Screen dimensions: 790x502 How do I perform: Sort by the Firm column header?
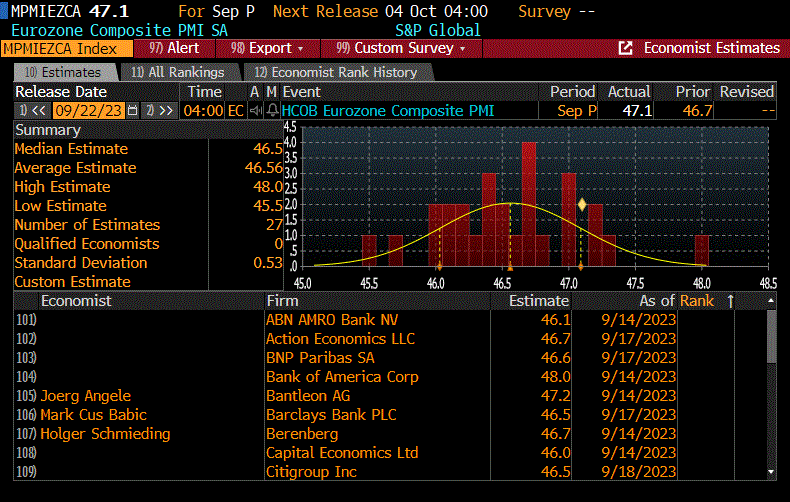point(283,301)
